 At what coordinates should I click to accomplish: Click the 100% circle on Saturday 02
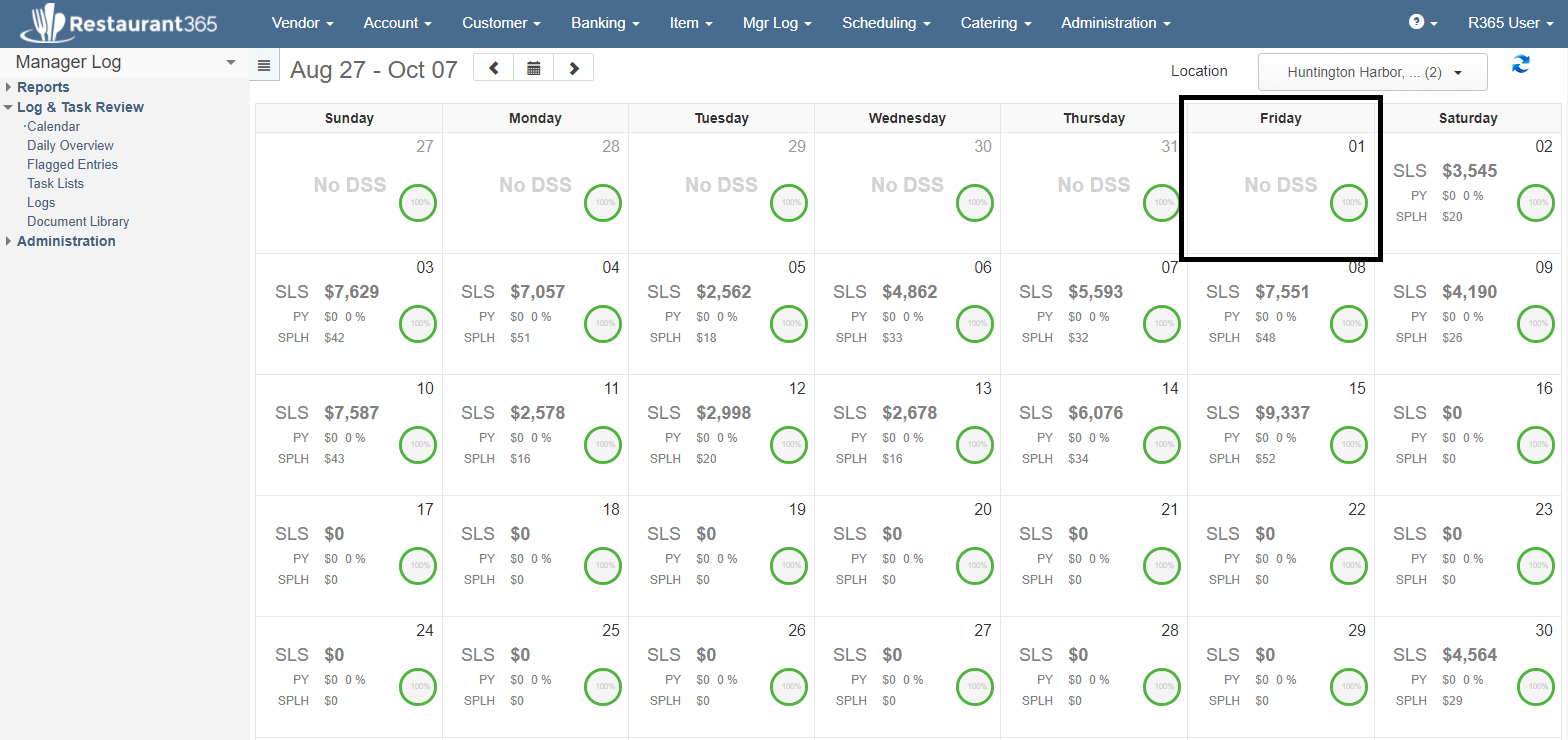(x=1535, y=203)
